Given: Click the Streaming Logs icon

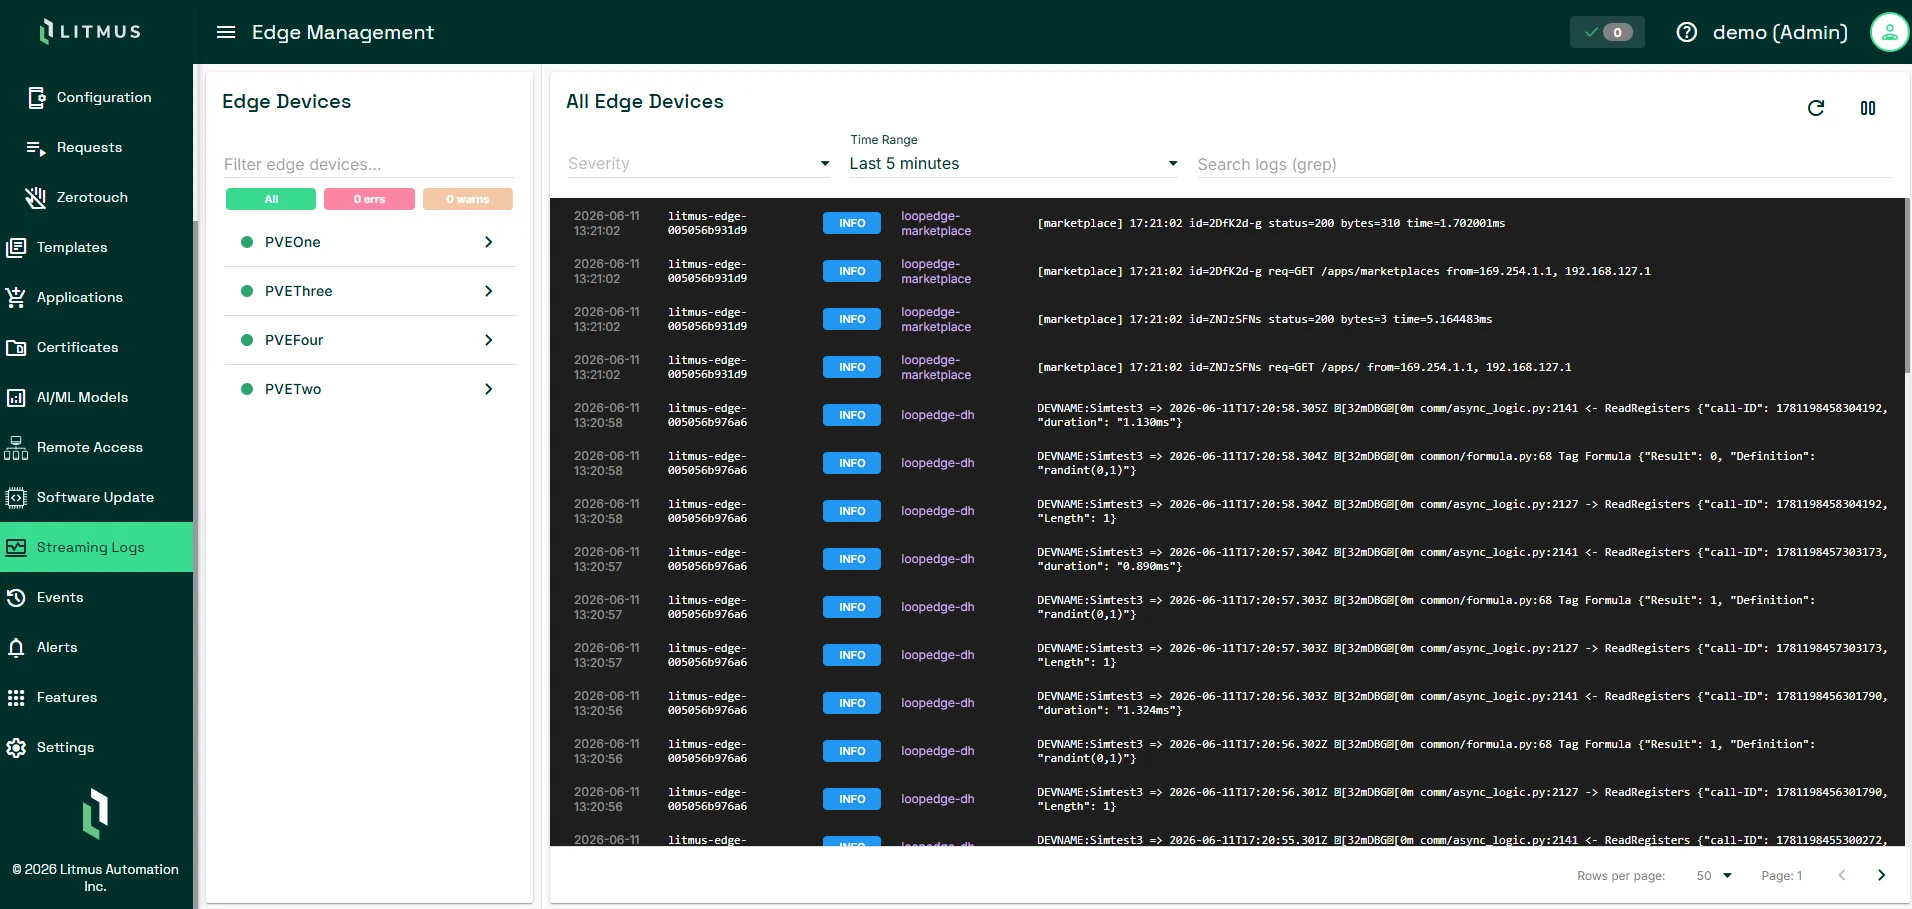Looking at the screenshot, I should [16, 547].
